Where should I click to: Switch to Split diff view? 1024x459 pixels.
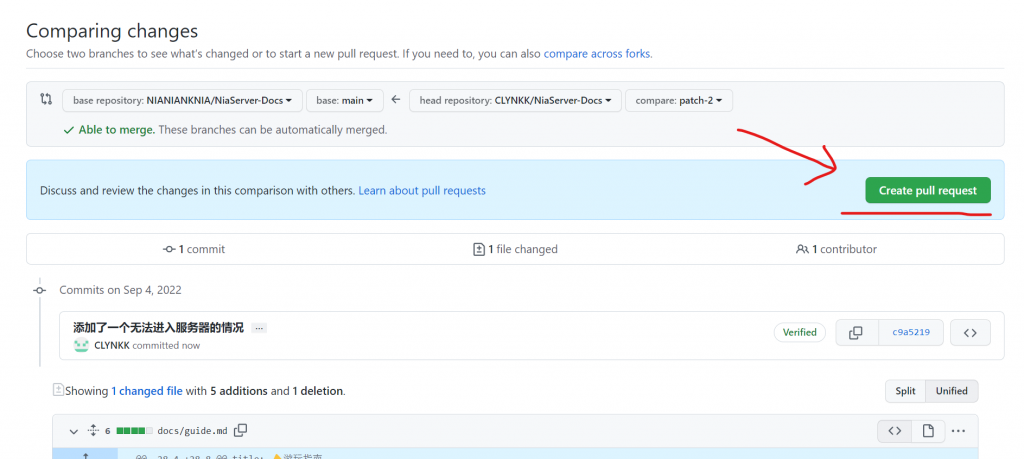pos(905,391)
